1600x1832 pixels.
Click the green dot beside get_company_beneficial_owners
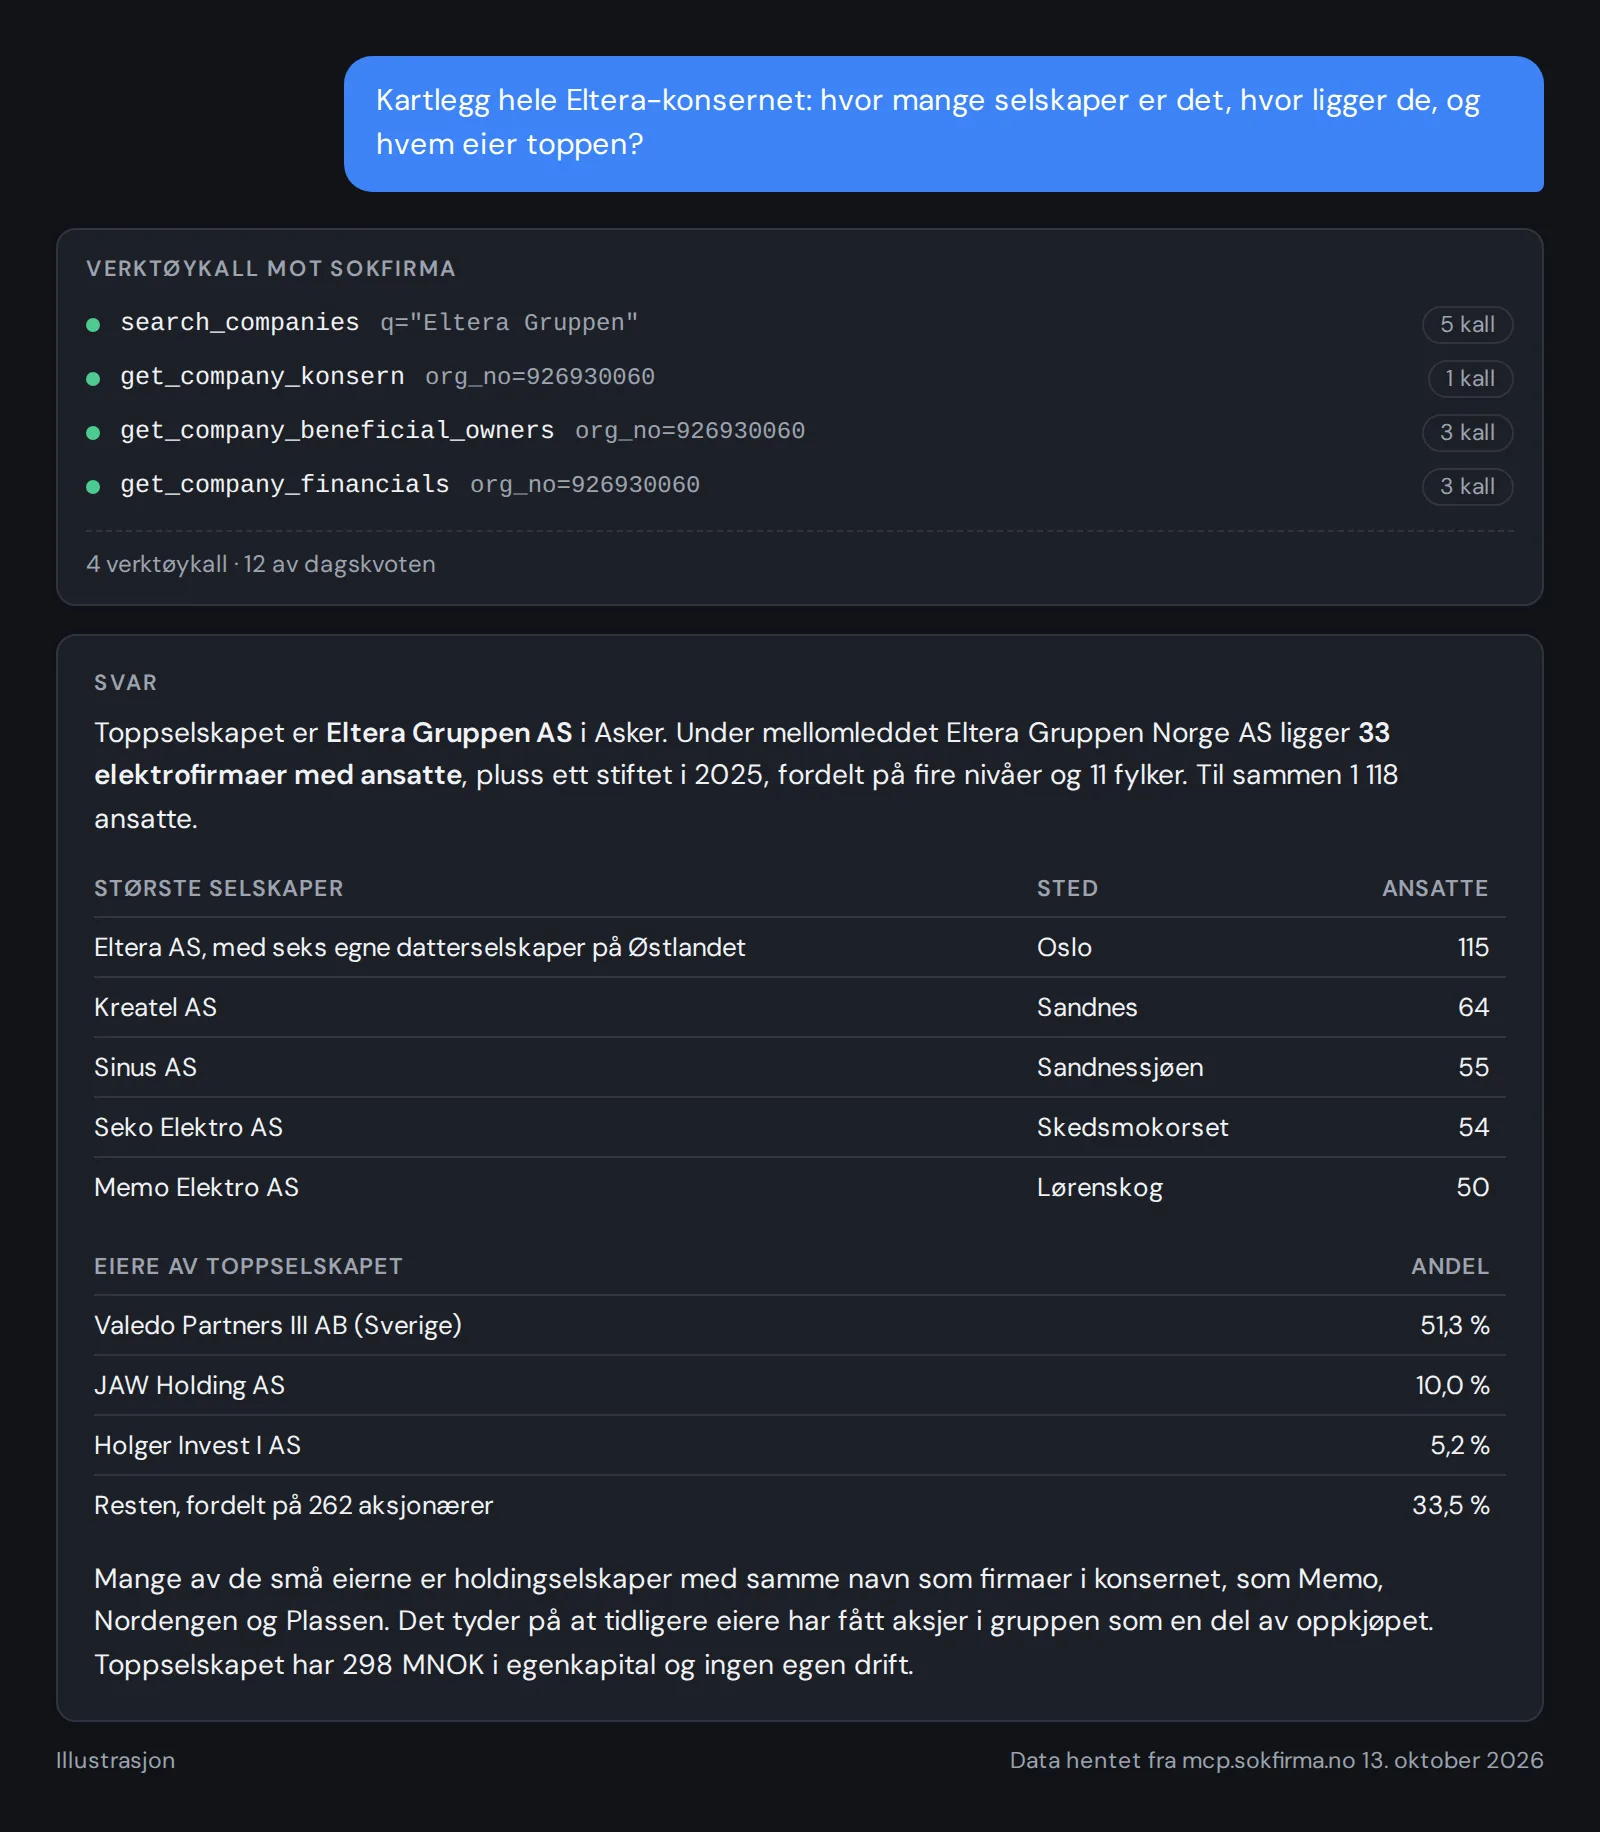coord(93,432)
